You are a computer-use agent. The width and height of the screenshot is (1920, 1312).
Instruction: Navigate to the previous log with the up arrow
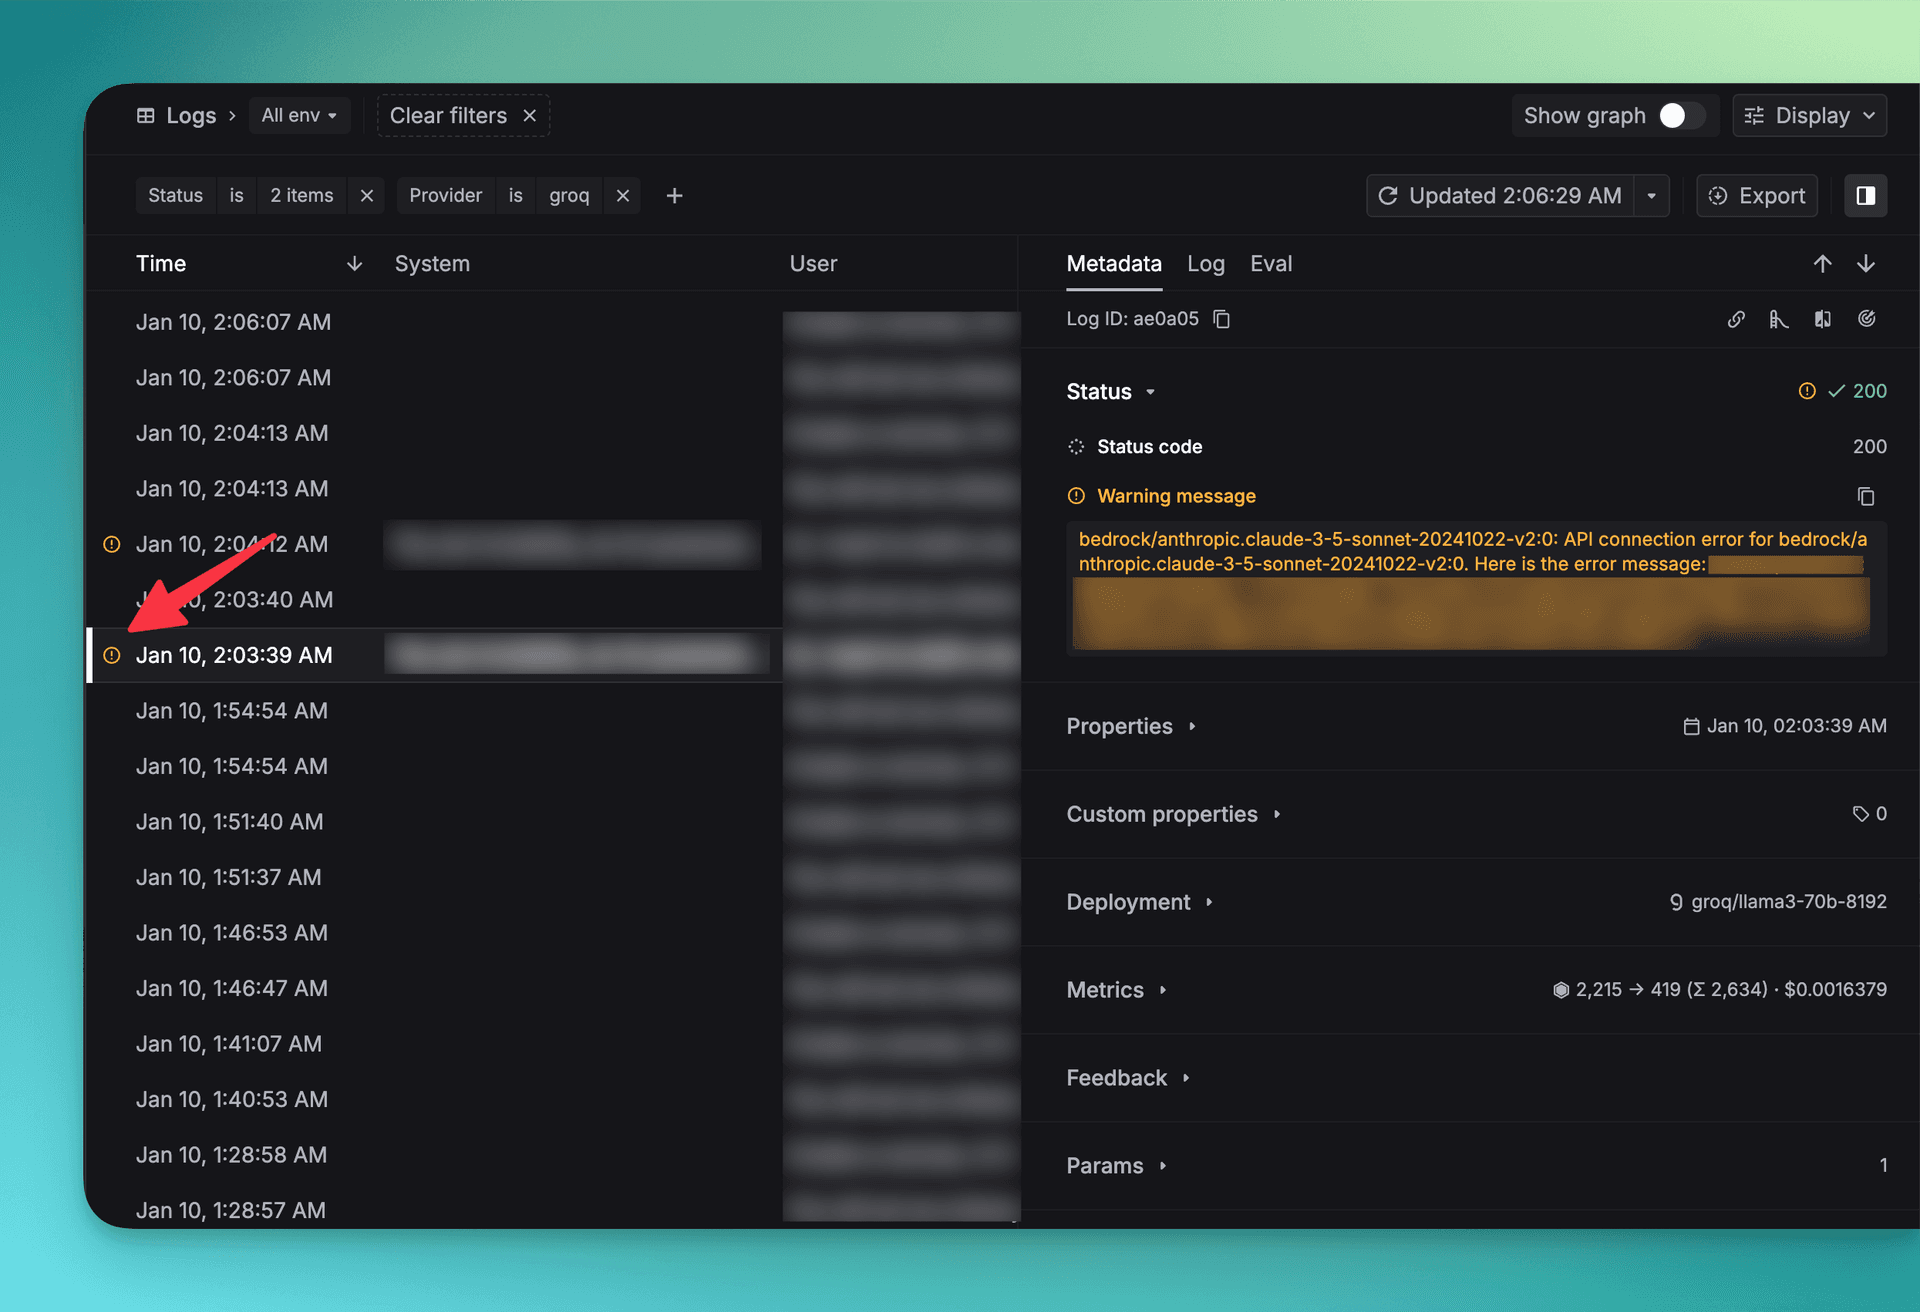point(1823,263)
